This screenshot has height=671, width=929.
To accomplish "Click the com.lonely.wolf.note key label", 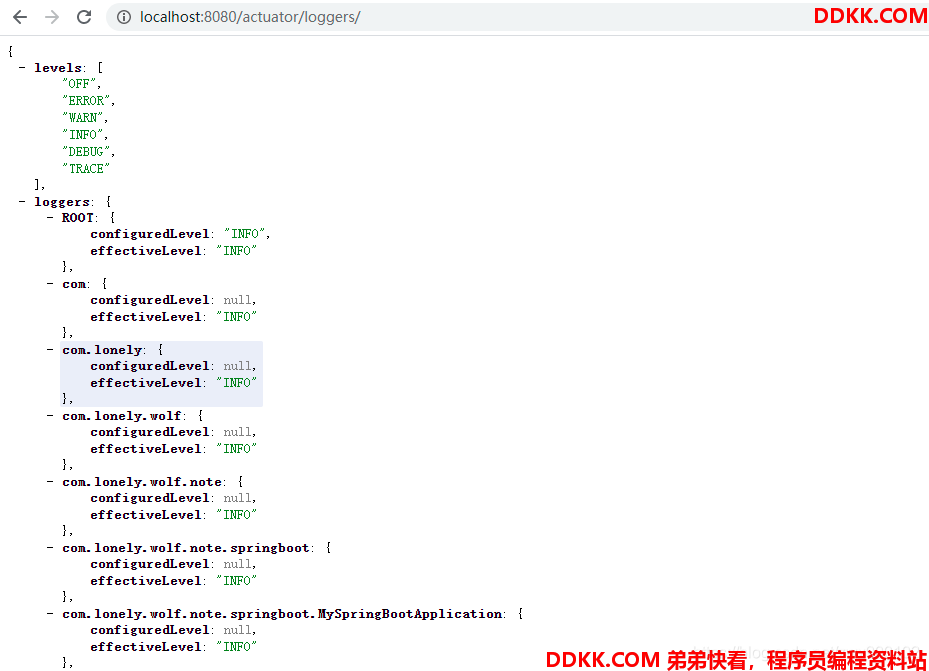I will (x=142, y=482).
